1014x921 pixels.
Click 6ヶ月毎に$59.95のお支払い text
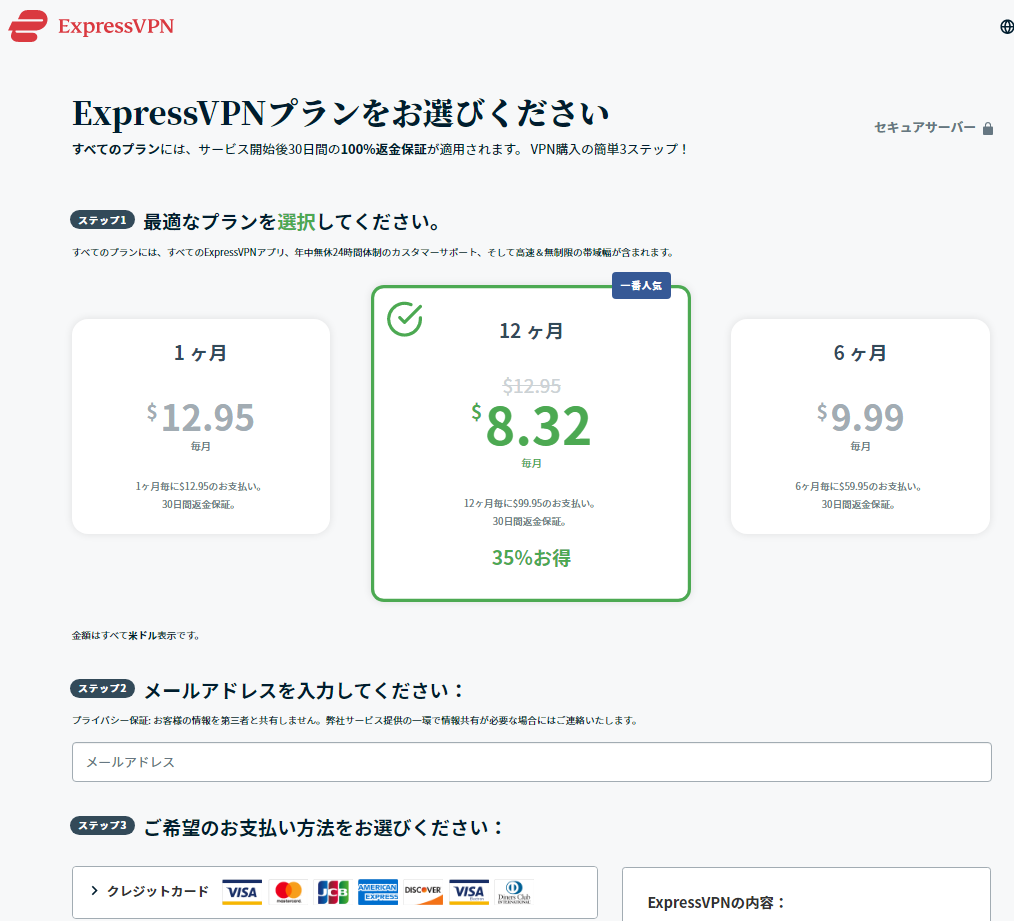(859, 486)
